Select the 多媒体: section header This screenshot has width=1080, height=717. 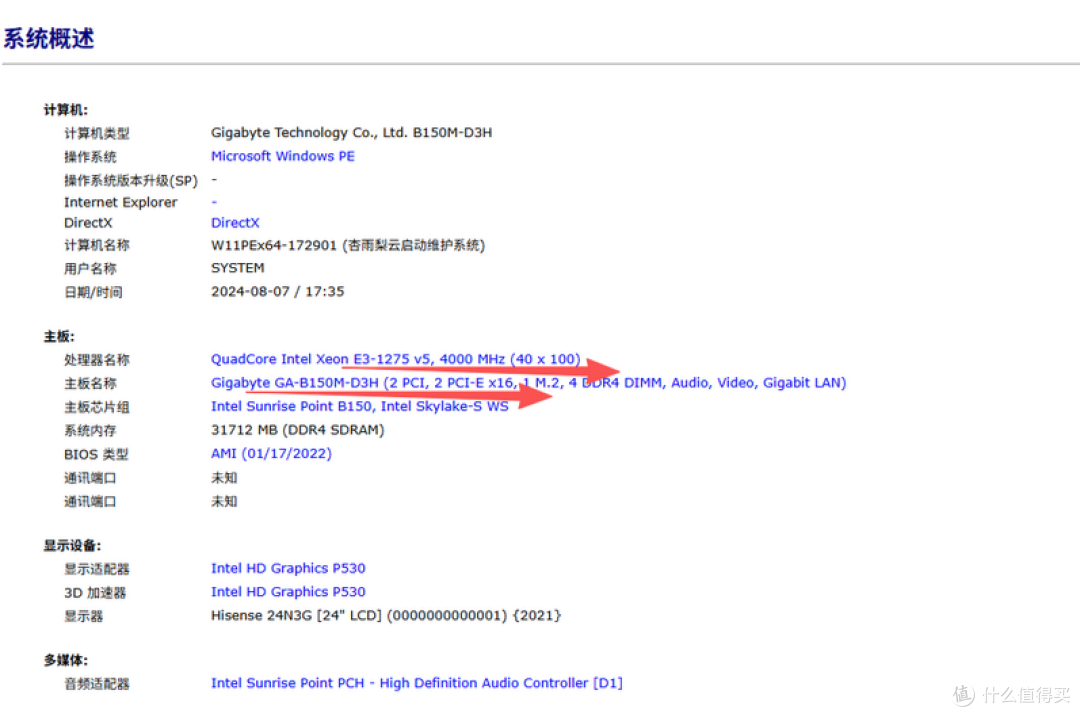(x=66, y=661)
